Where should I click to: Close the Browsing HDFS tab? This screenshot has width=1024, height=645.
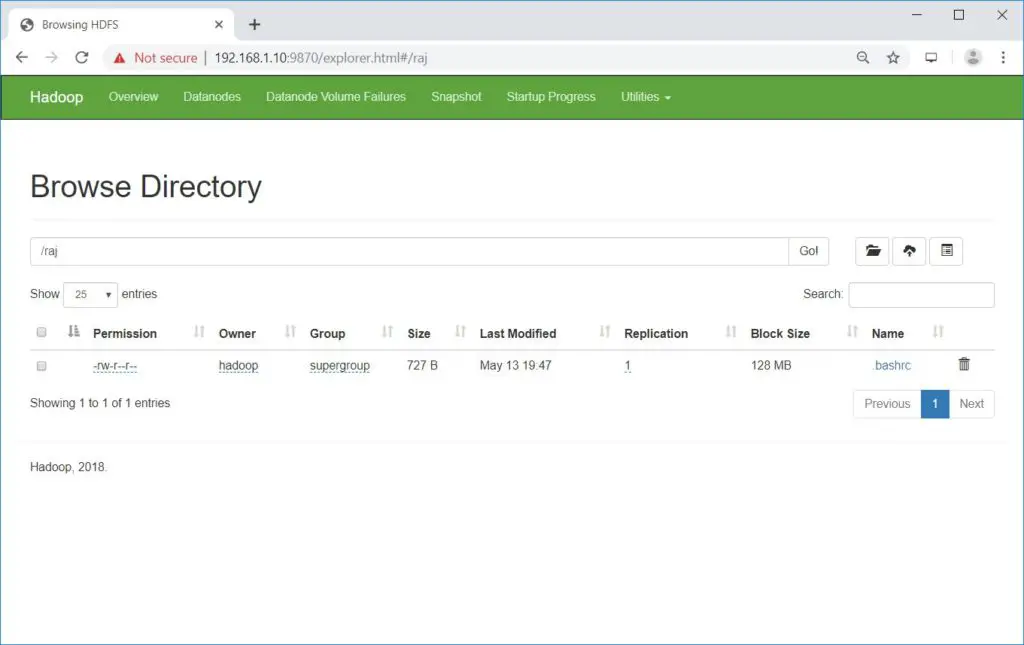pos(219,25)
